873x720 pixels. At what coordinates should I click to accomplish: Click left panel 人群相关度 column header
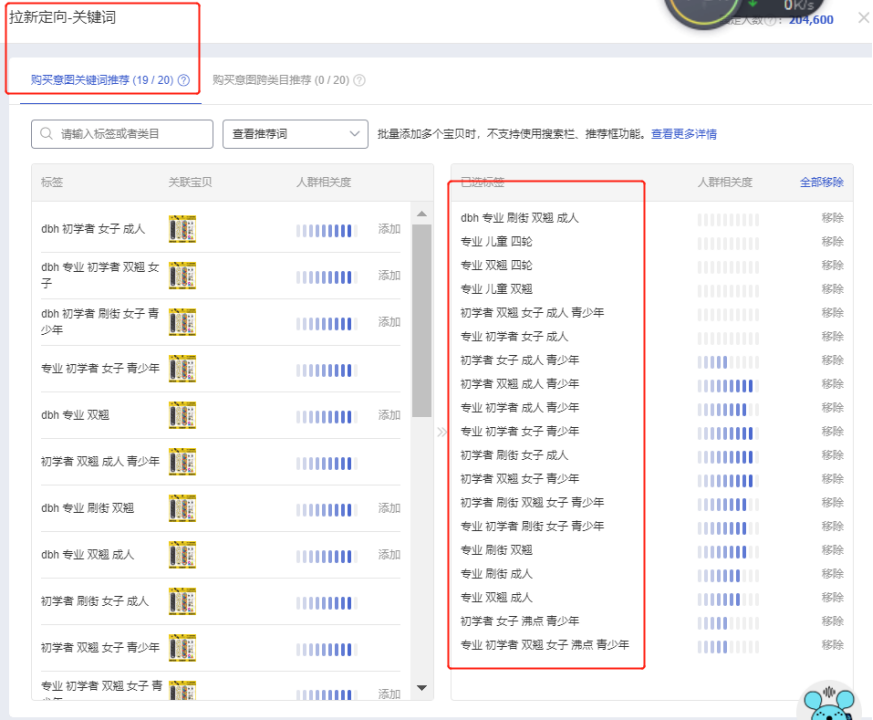pyautogui.click(x=323, y=182)
